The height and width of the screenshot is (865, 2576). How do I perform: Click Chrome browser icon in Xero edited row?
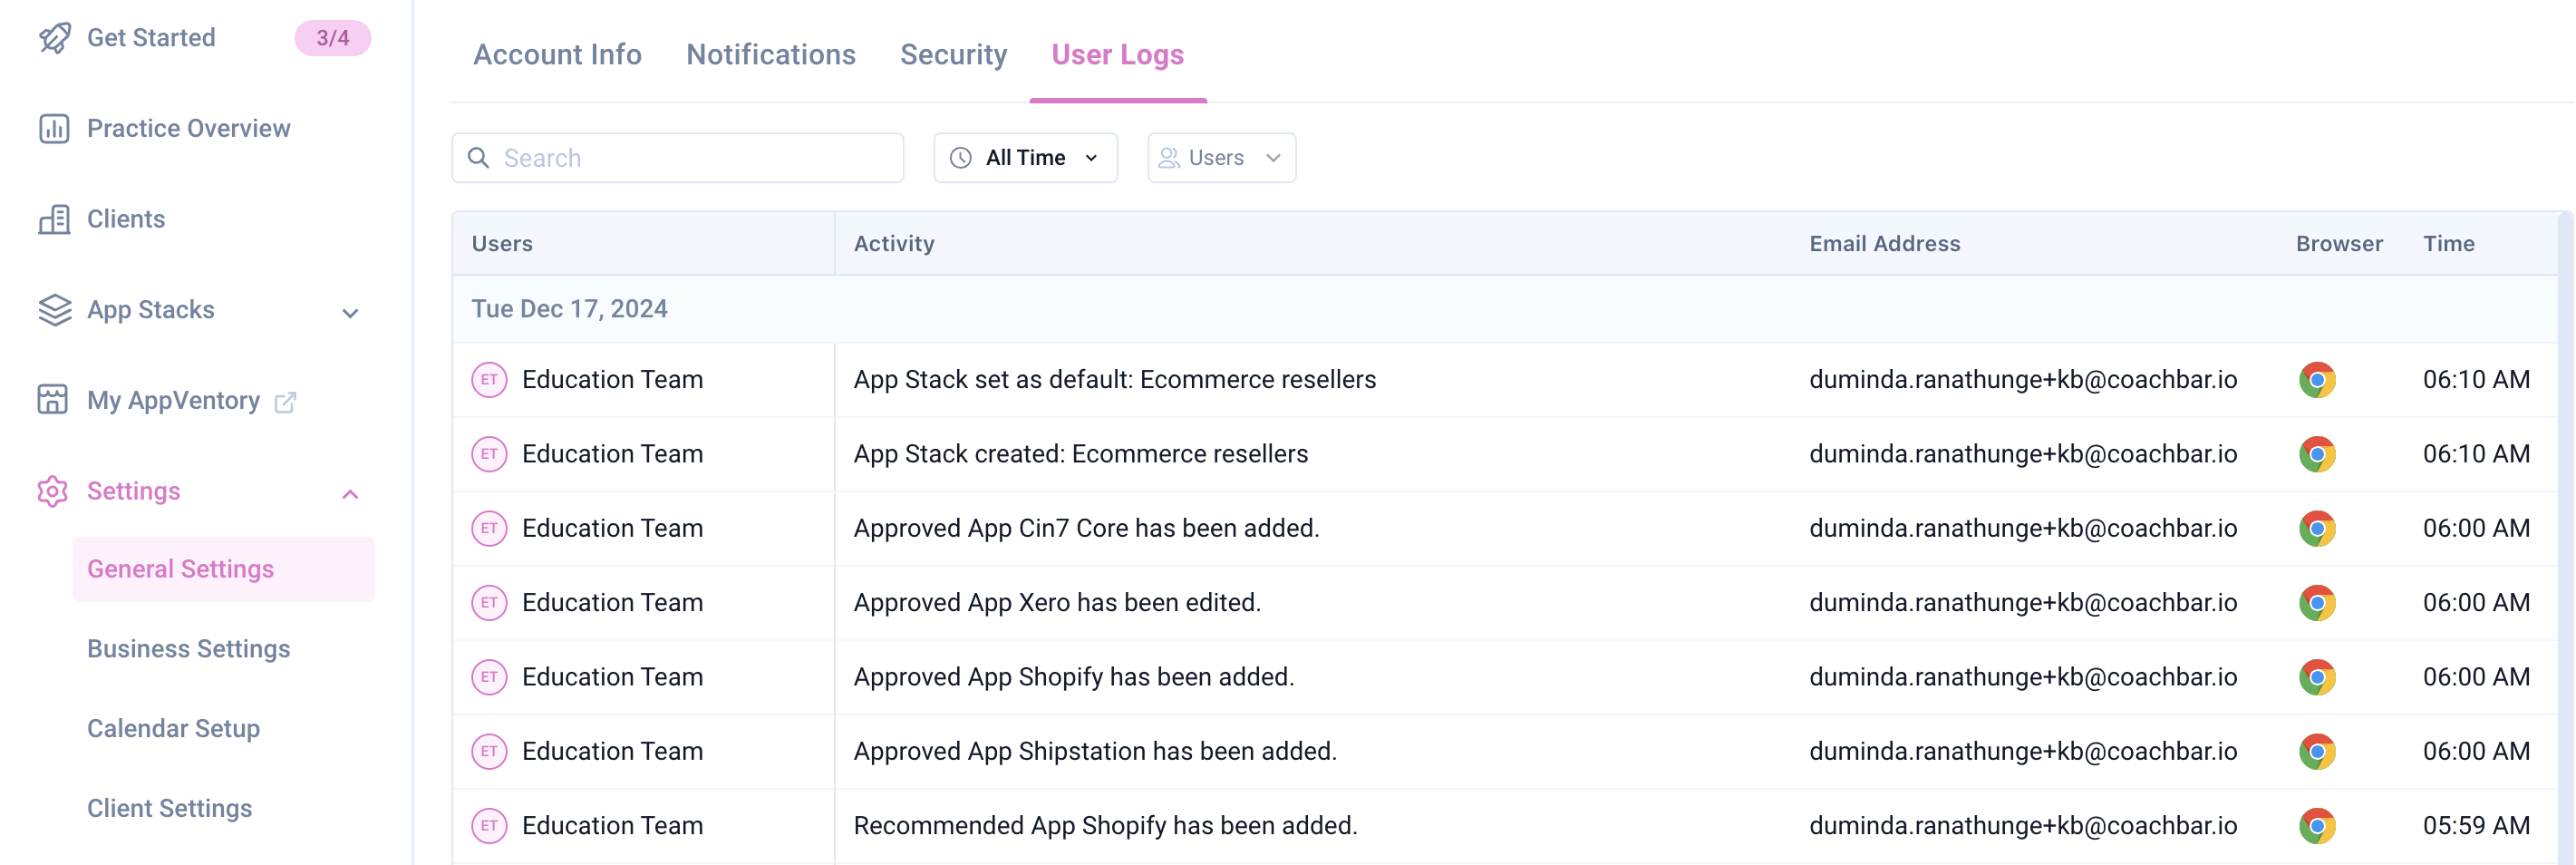[x=2316, y=603]
